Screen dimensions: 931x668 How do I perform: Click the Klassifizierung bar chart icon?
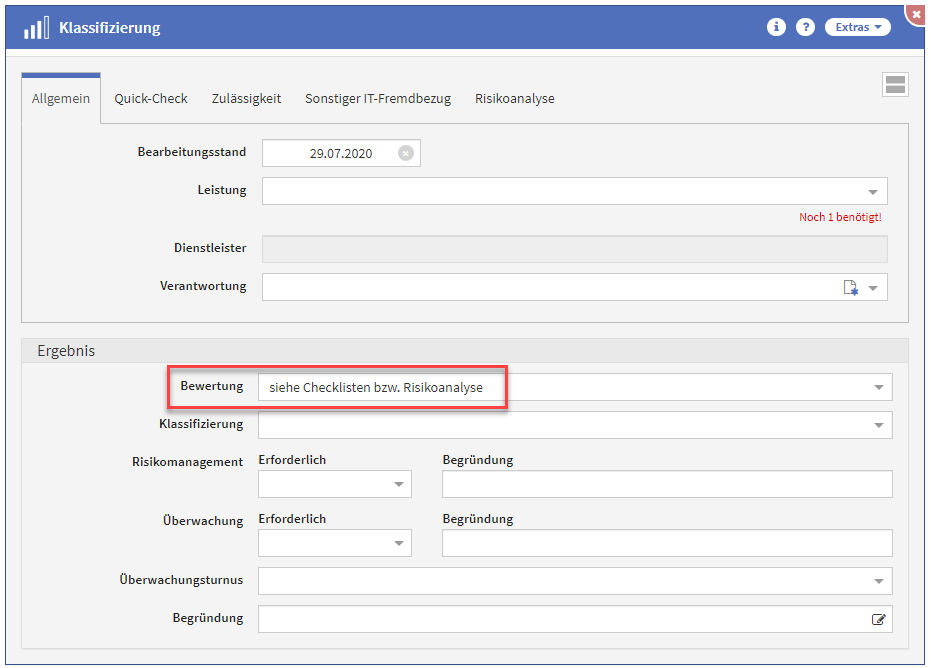pos(36,27)
